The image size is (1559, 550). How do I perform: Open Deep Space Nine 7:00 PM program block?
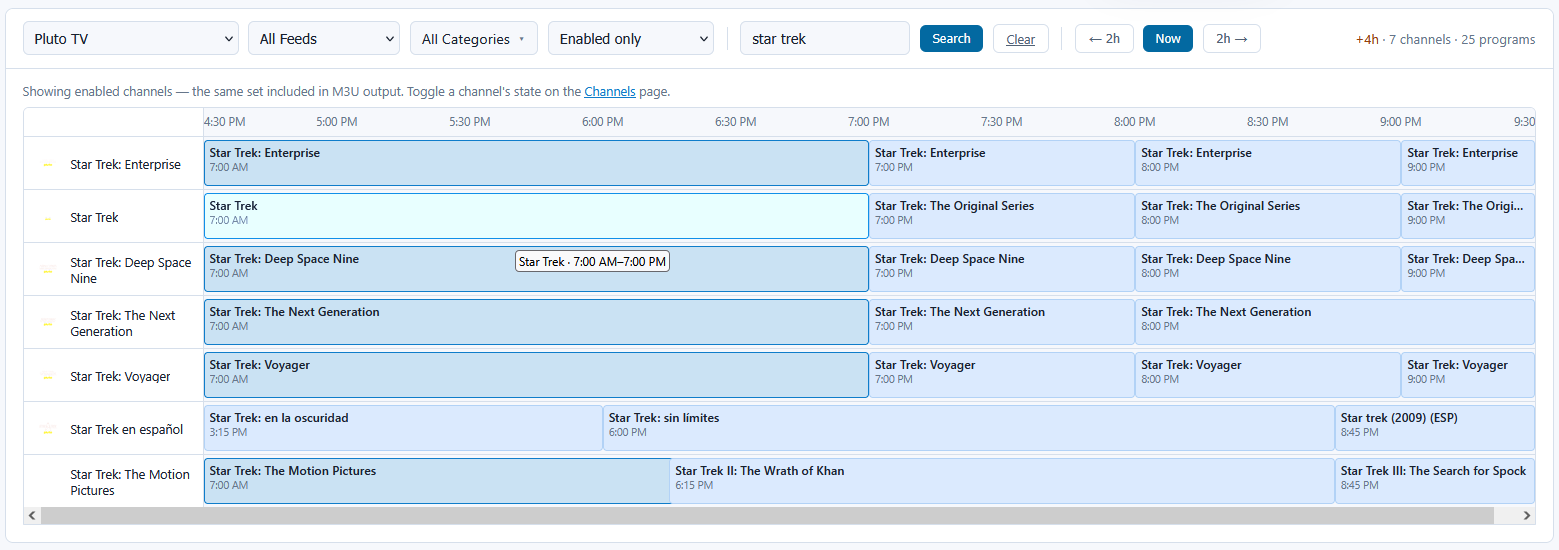(x=1002, y=269)
